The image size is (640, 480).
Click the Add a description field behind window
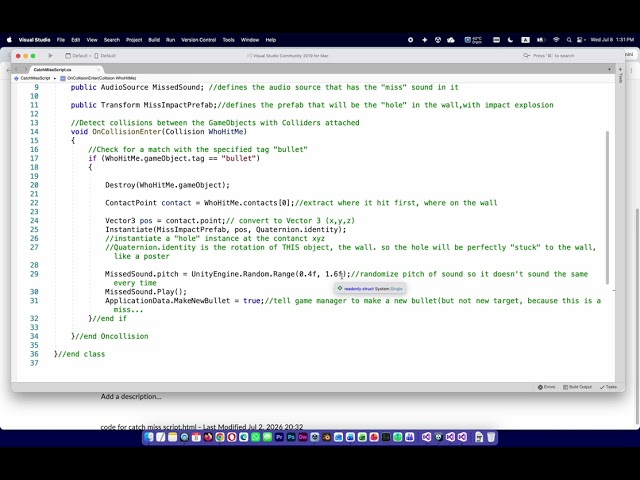pyautogui.click(x=131, y=396)
